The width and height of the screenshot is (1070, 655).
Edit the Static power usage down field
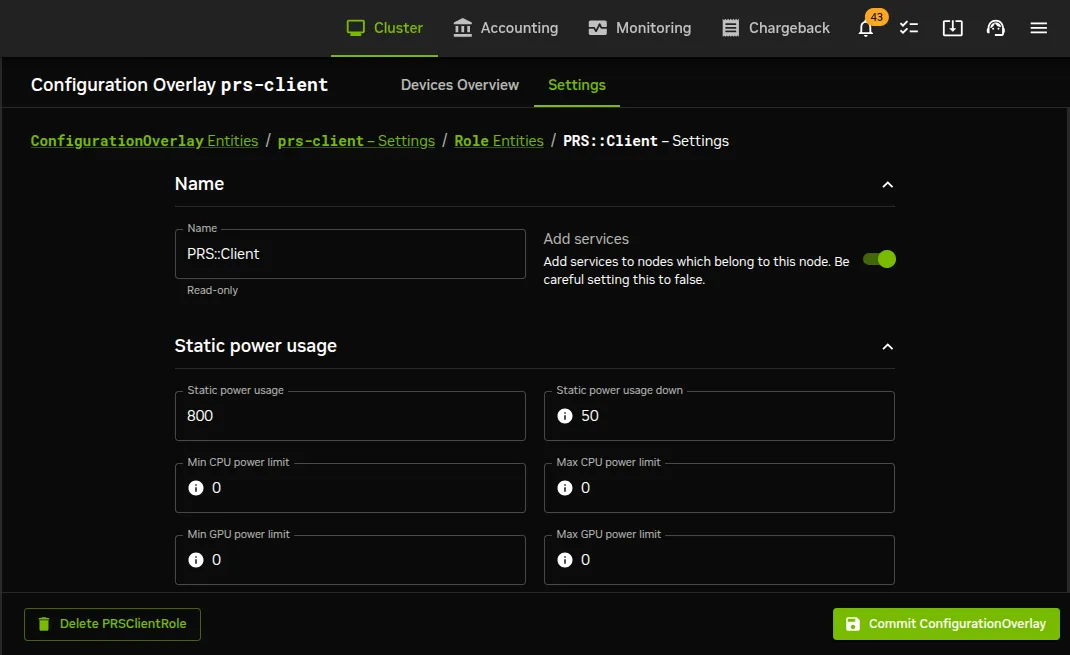[x=719, y=416]
